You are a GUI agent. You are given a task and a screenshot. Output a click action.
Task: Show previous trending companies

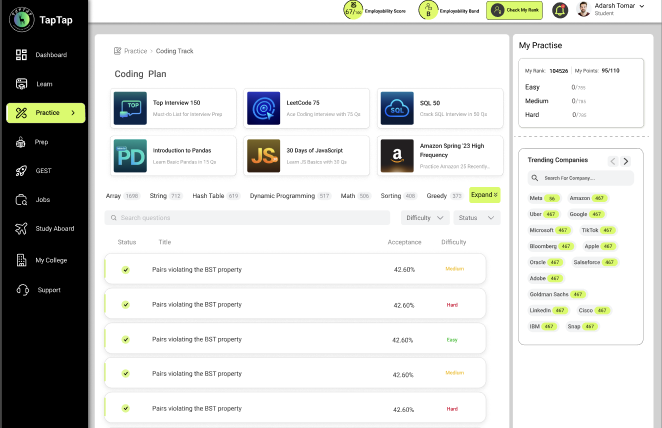(x=613, y=161)
